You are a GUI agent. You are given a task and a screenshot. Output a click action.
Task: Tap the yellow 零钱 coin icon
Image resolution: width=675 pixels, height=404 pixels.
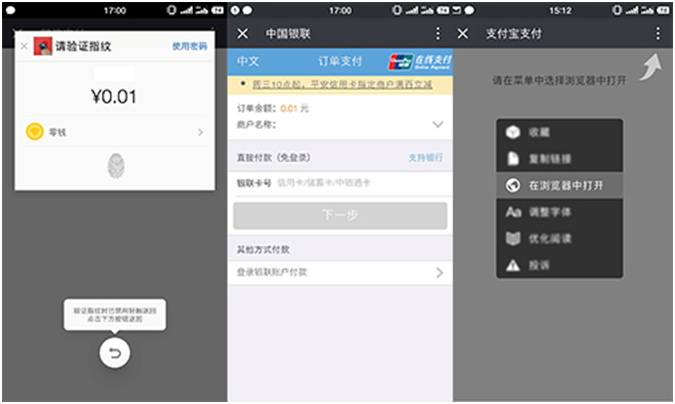coord(35,132)
